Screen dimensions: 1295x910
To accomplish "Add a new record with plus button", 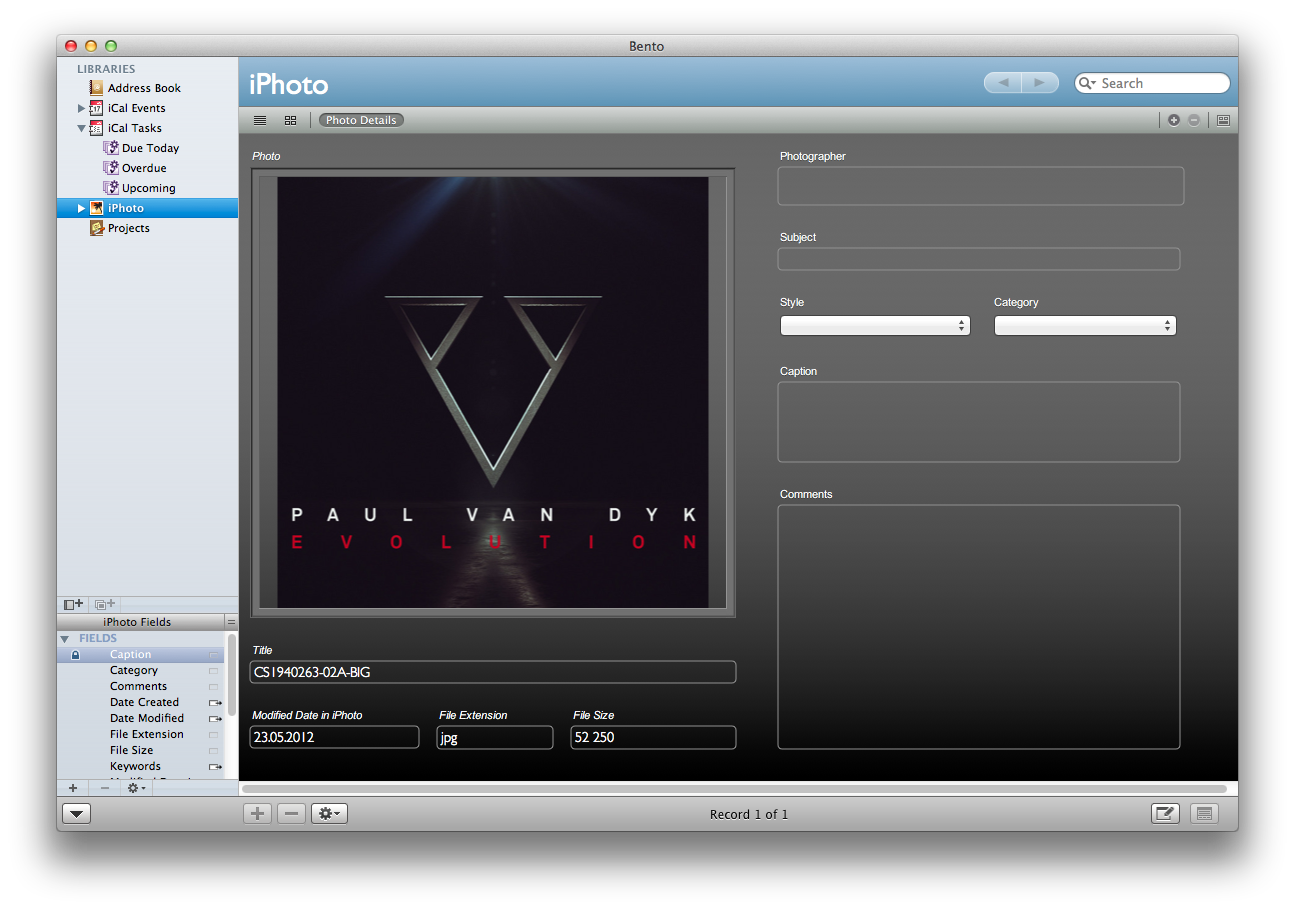I will [258, 814].
